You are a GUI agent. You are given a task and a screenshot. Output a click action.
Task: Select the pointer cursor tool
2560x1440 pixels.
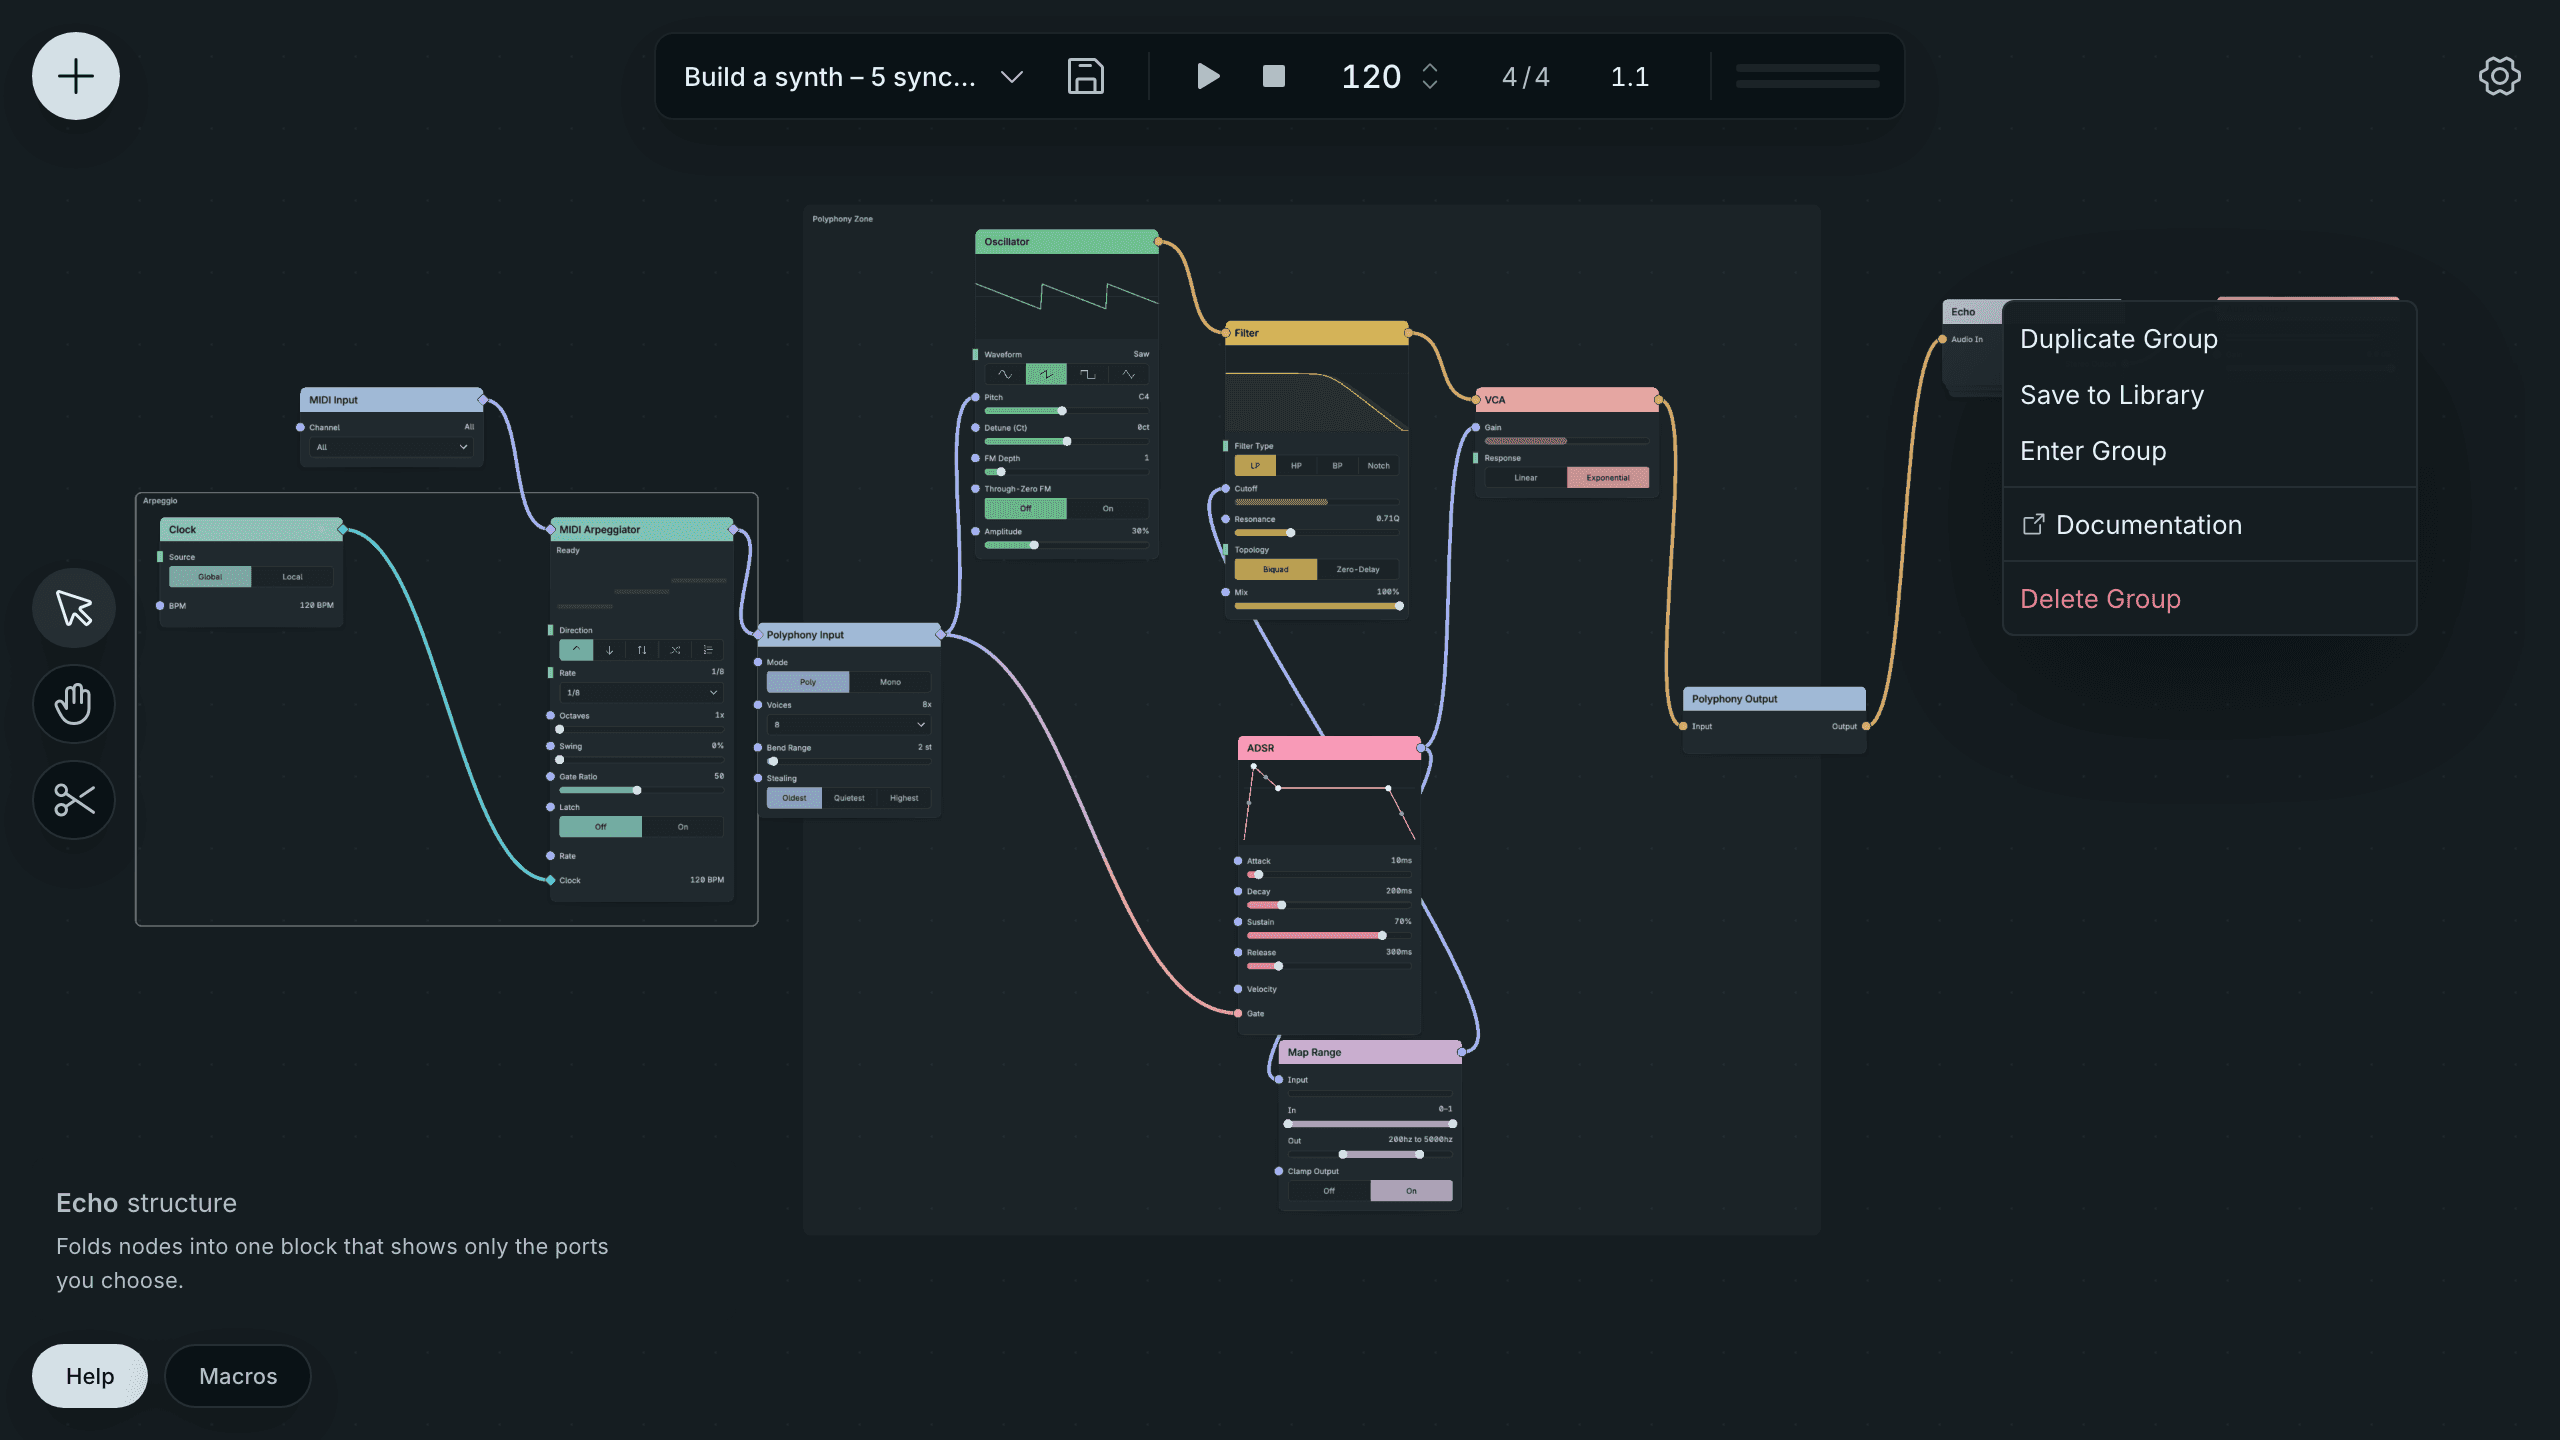click(x=74, y=608)
